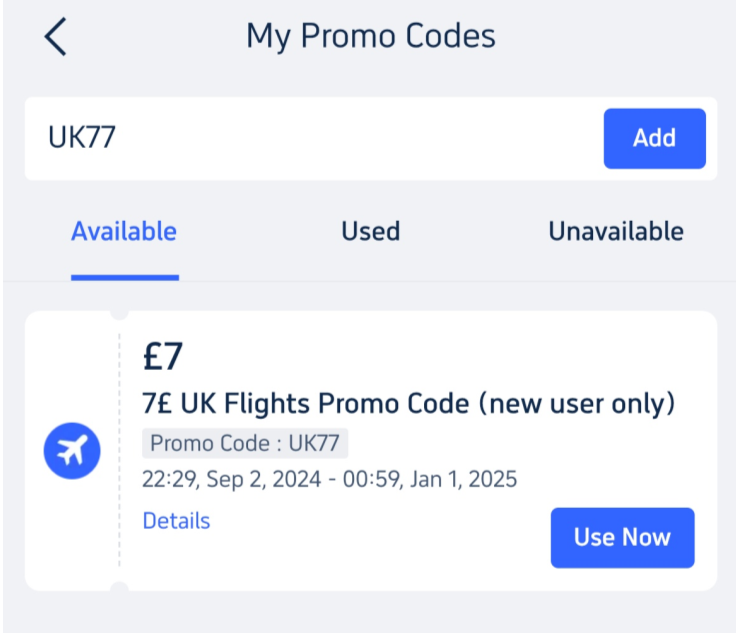Screen dimensions: 736x633
Task: Click the blue airplane flight icon
Action: [72, 451]
